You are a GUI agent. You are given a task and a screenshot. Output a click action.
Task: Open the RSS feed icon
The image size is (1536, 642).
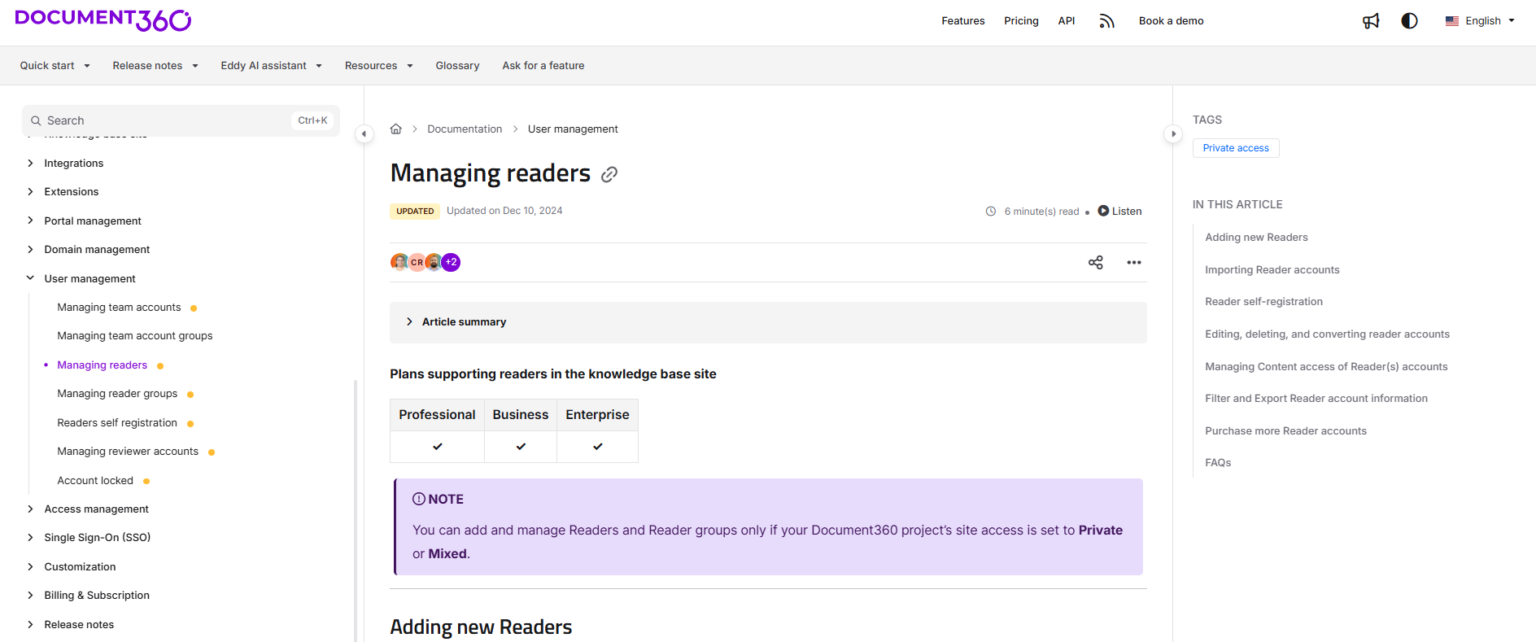[x=1106, y=20]
